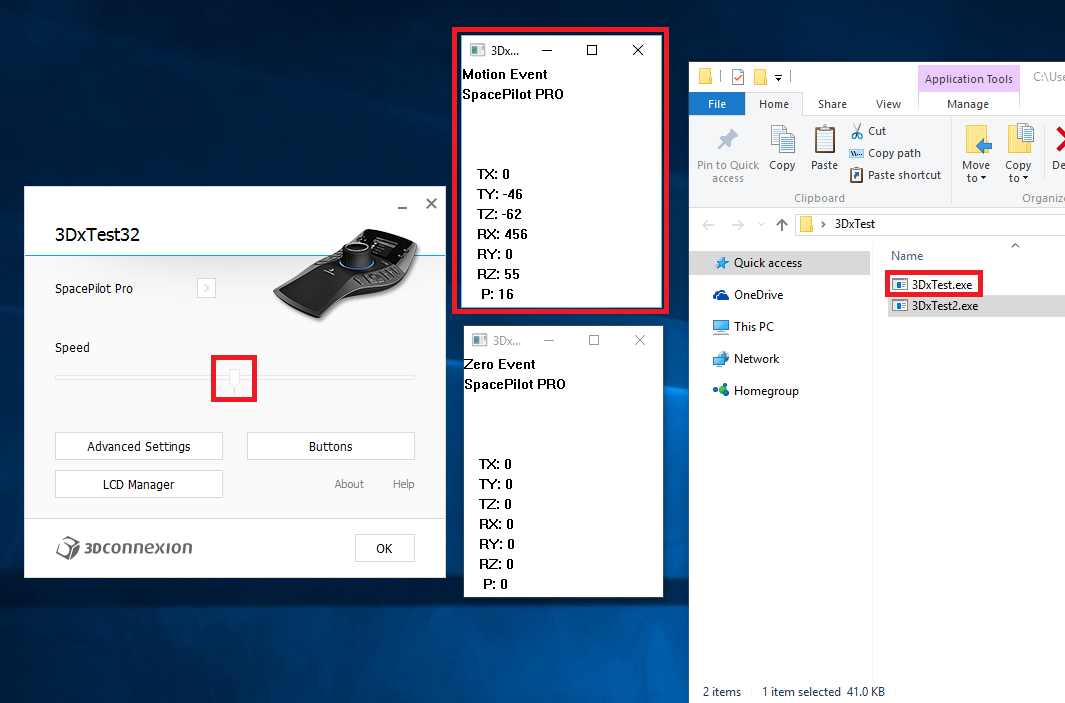The width and height of the screenshot is (1065, 703).
Task: Open Advanced Settings
Action: [x=139, y=446]
